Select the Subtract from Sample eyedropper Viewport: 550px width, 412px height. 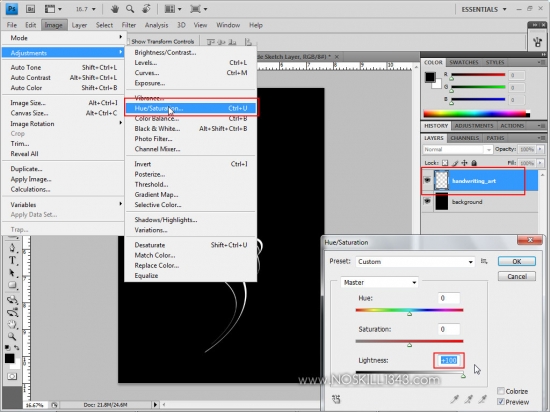[x=483, y=399]
